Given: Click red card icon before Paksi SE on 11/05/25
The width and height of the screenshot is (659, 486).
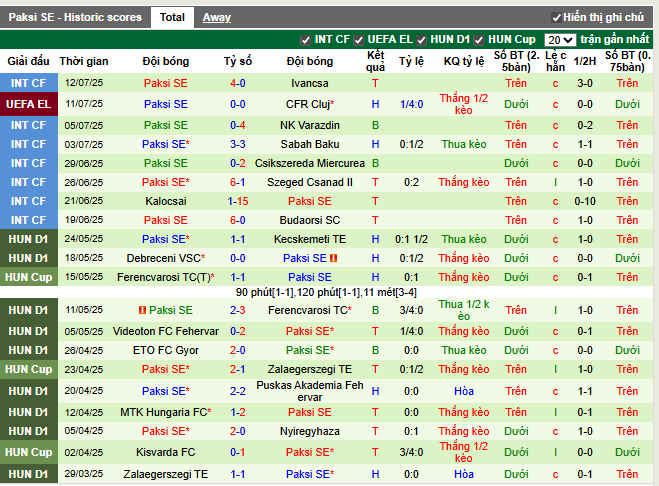Looking at the screenshot, I should tap(142, 310).
